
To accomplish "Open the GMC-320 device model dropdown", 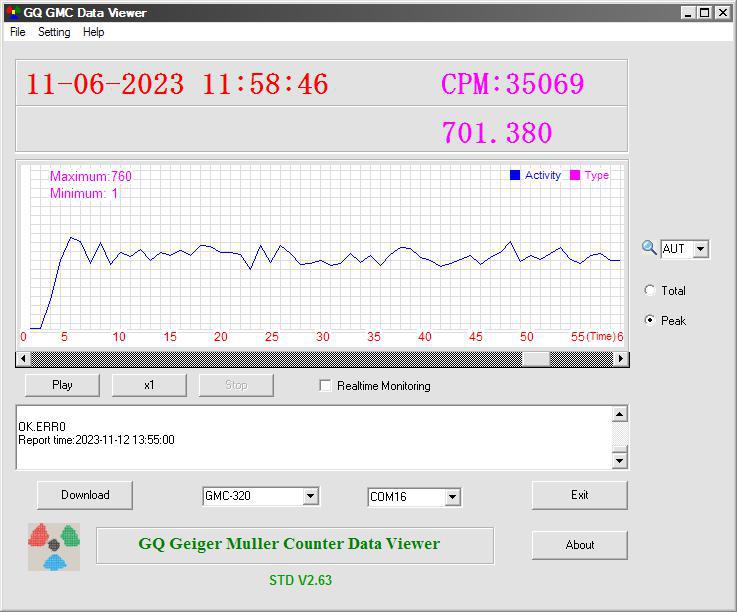I will pyautogui.click(x=310, y=496).
